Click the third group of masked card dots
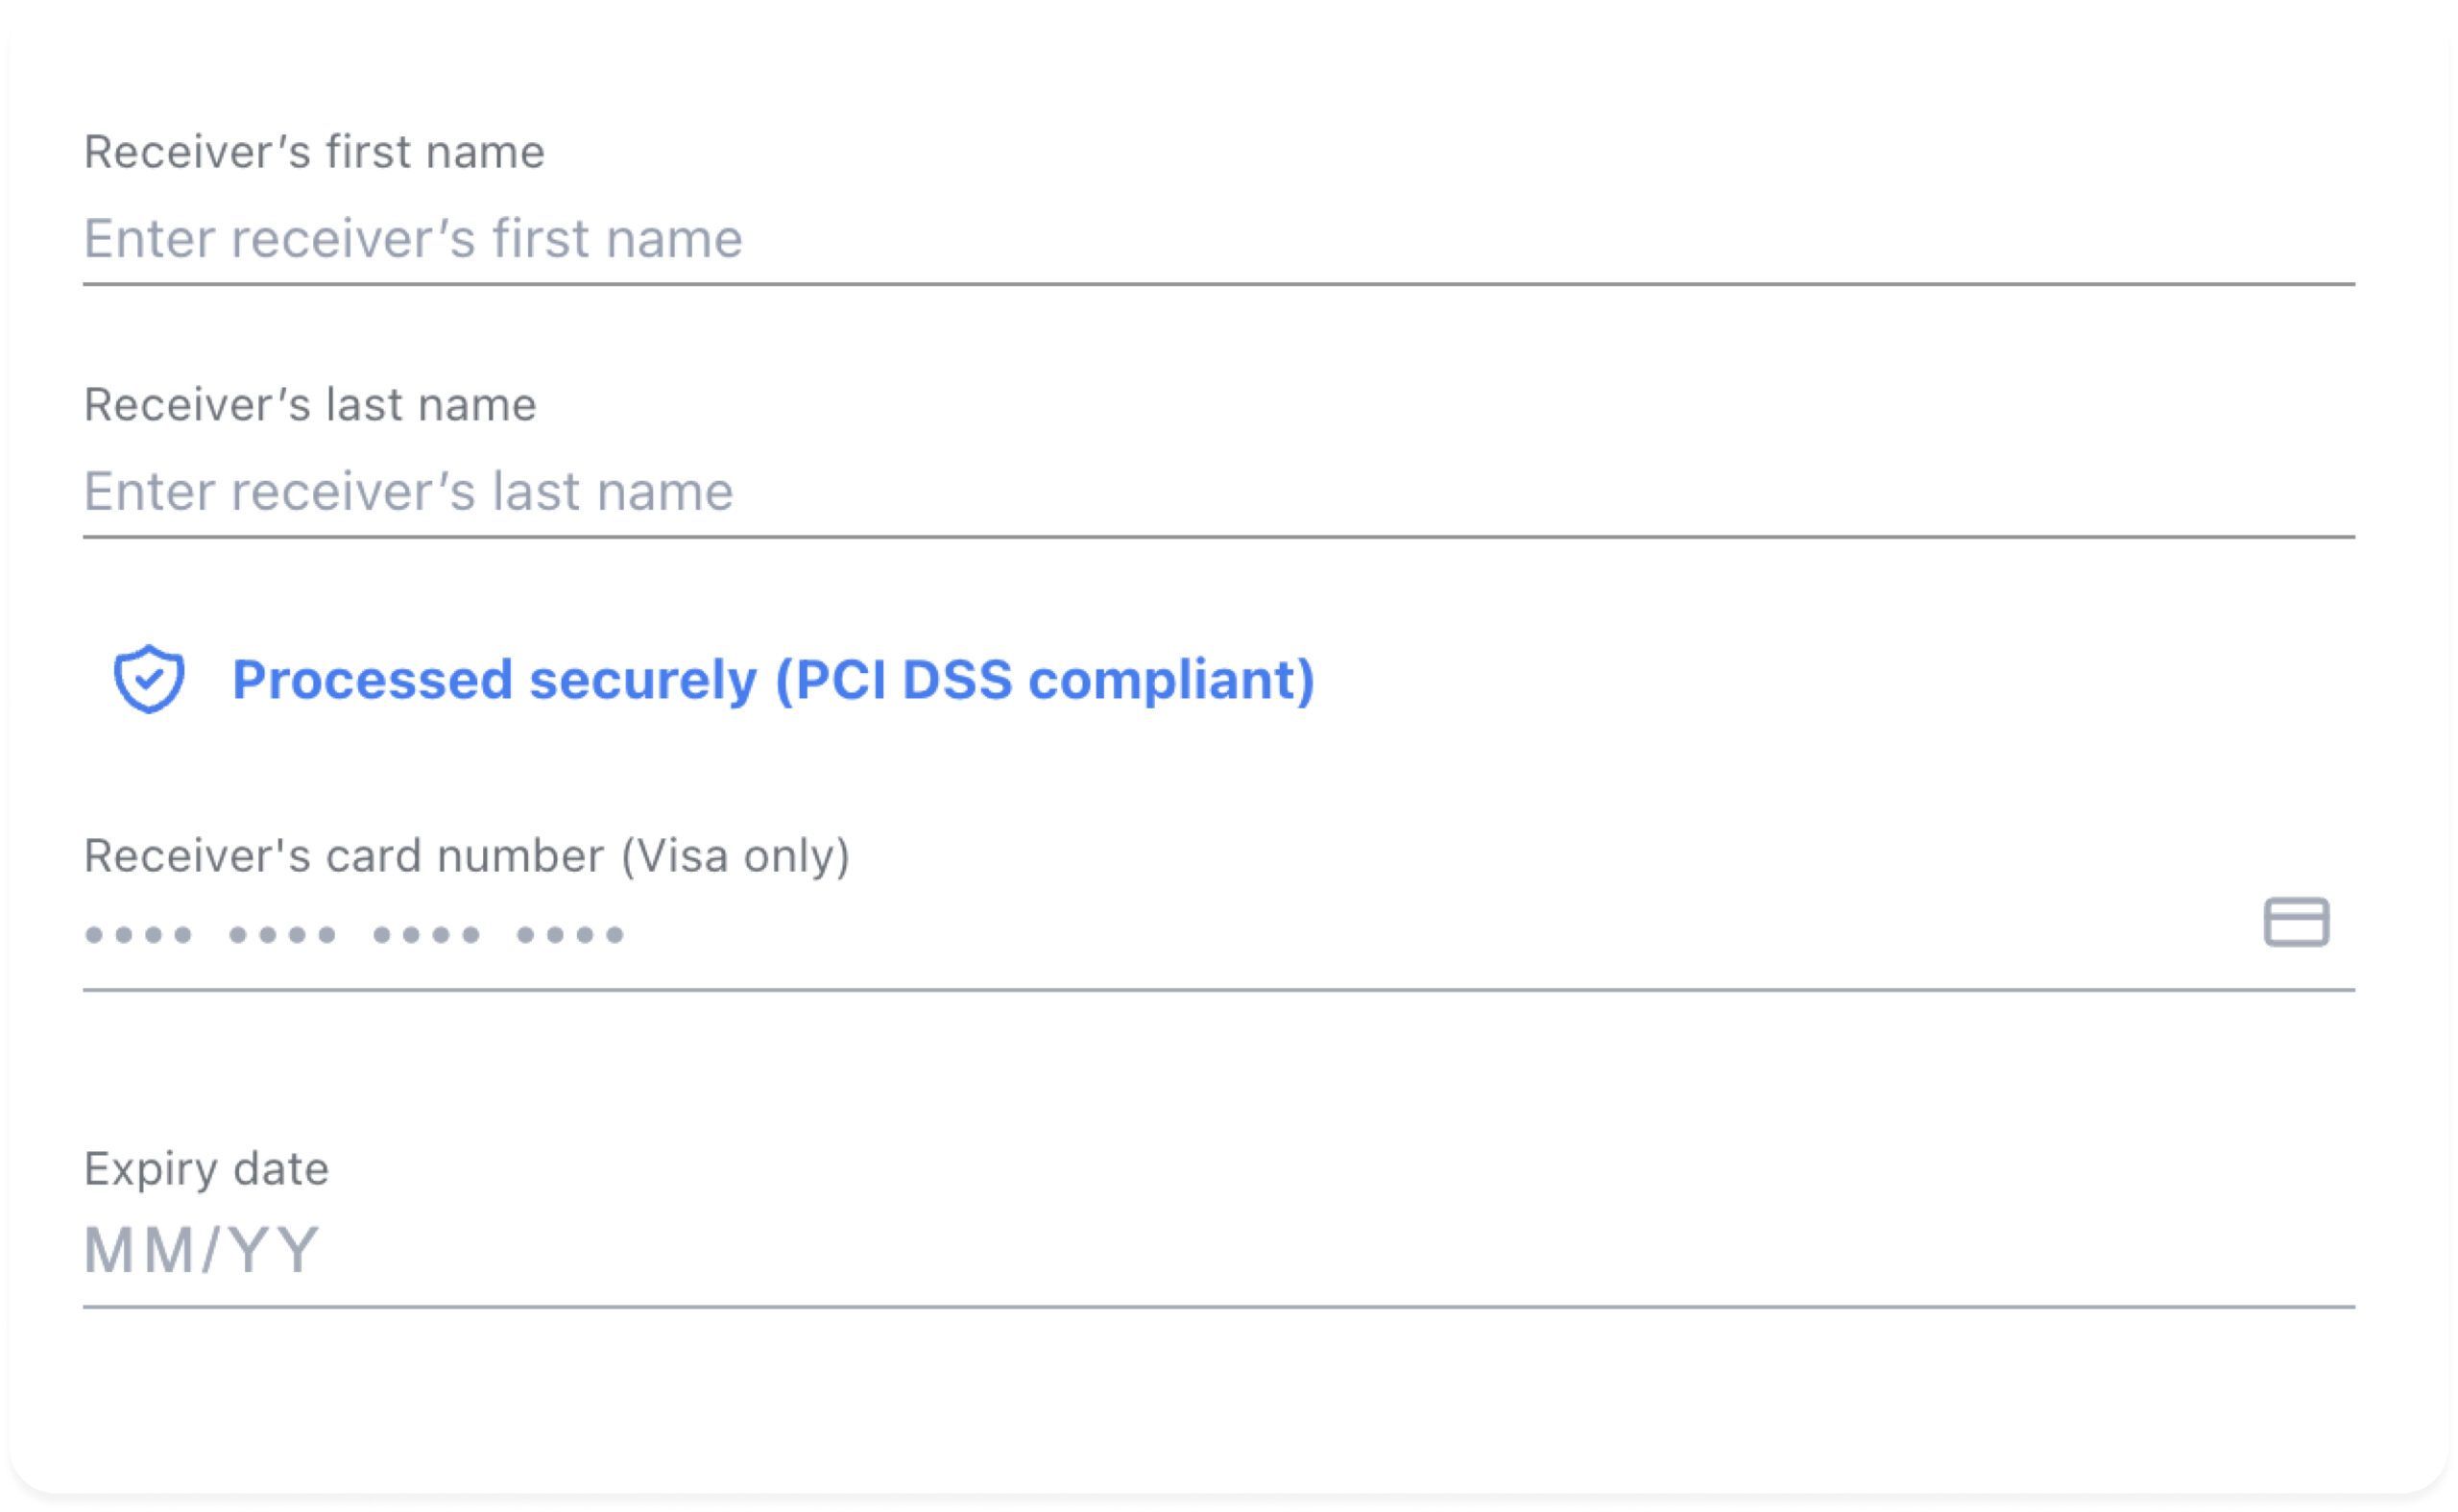 point(427,935)
